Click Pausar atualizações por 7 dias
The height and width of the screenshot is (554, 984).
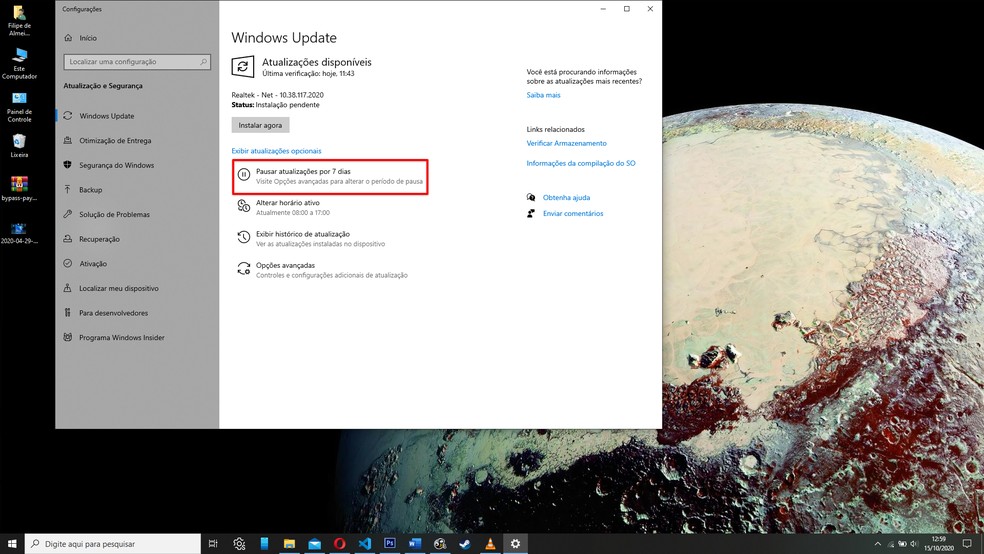tap(330, 176)
